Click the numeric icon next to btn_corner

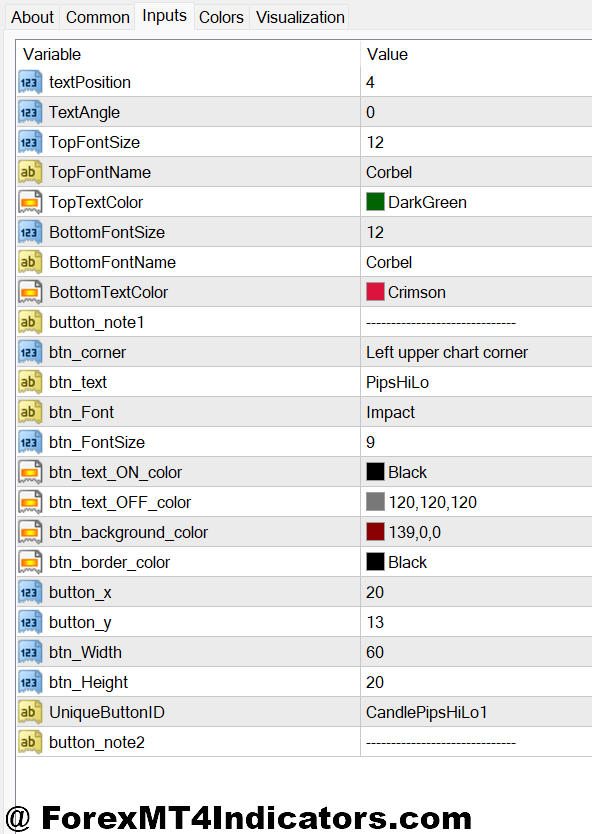30,352
